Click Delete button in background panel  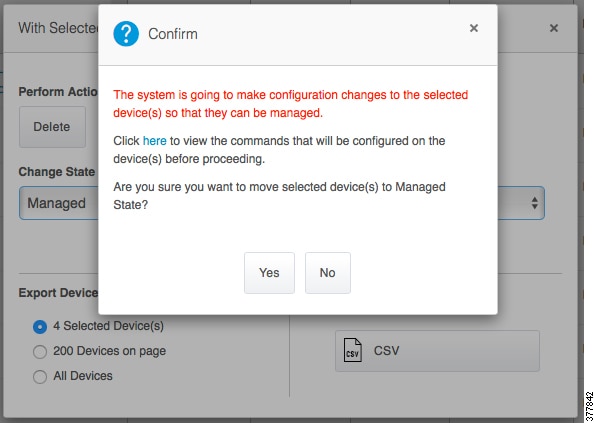(52, 126)
